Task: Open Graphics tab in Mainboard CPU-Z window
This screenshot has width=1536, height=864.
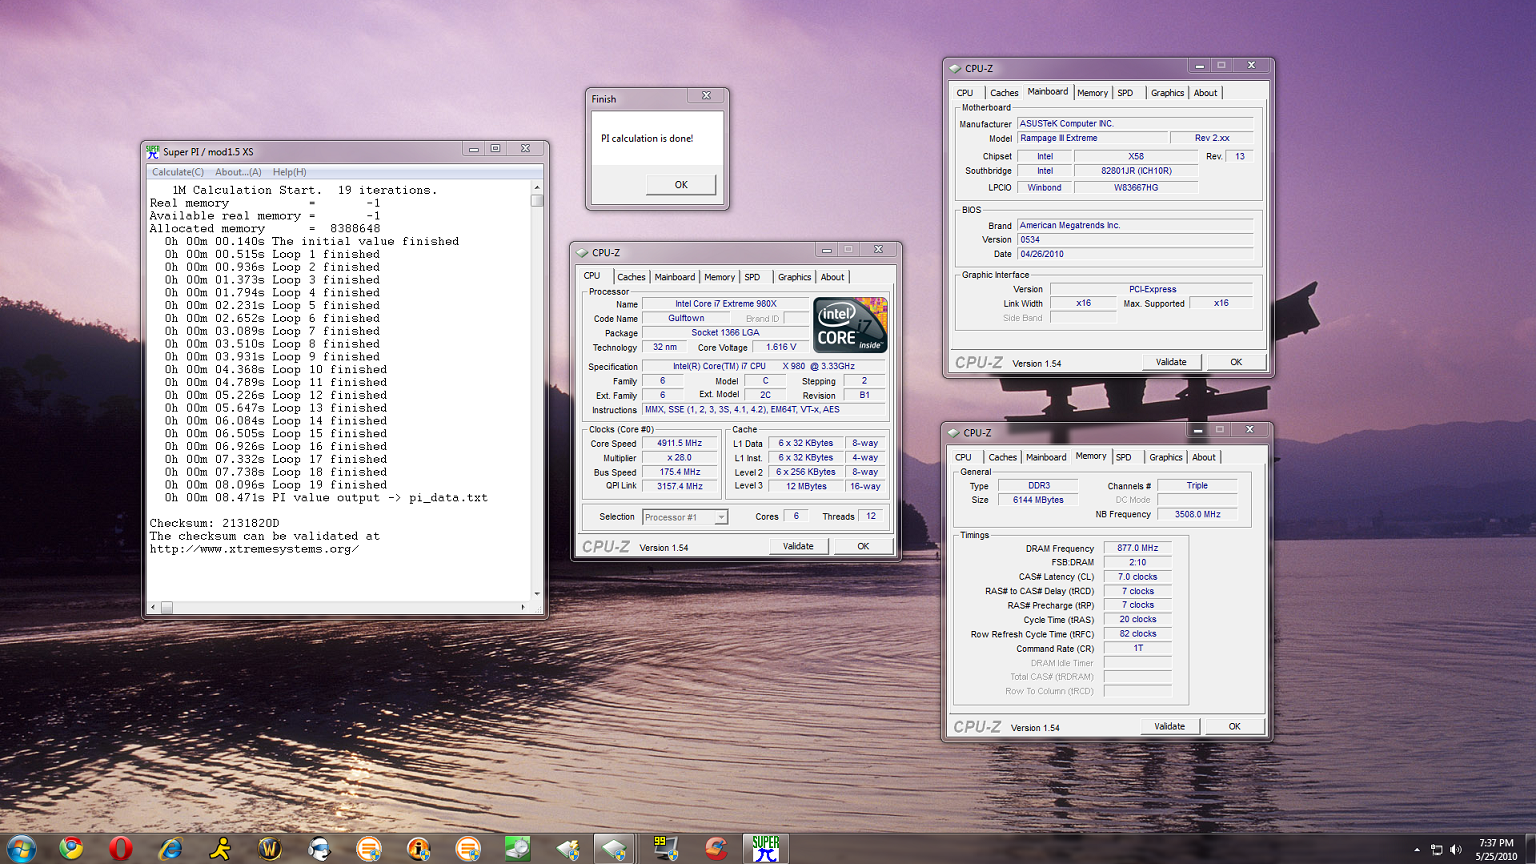Action: 1167,93
